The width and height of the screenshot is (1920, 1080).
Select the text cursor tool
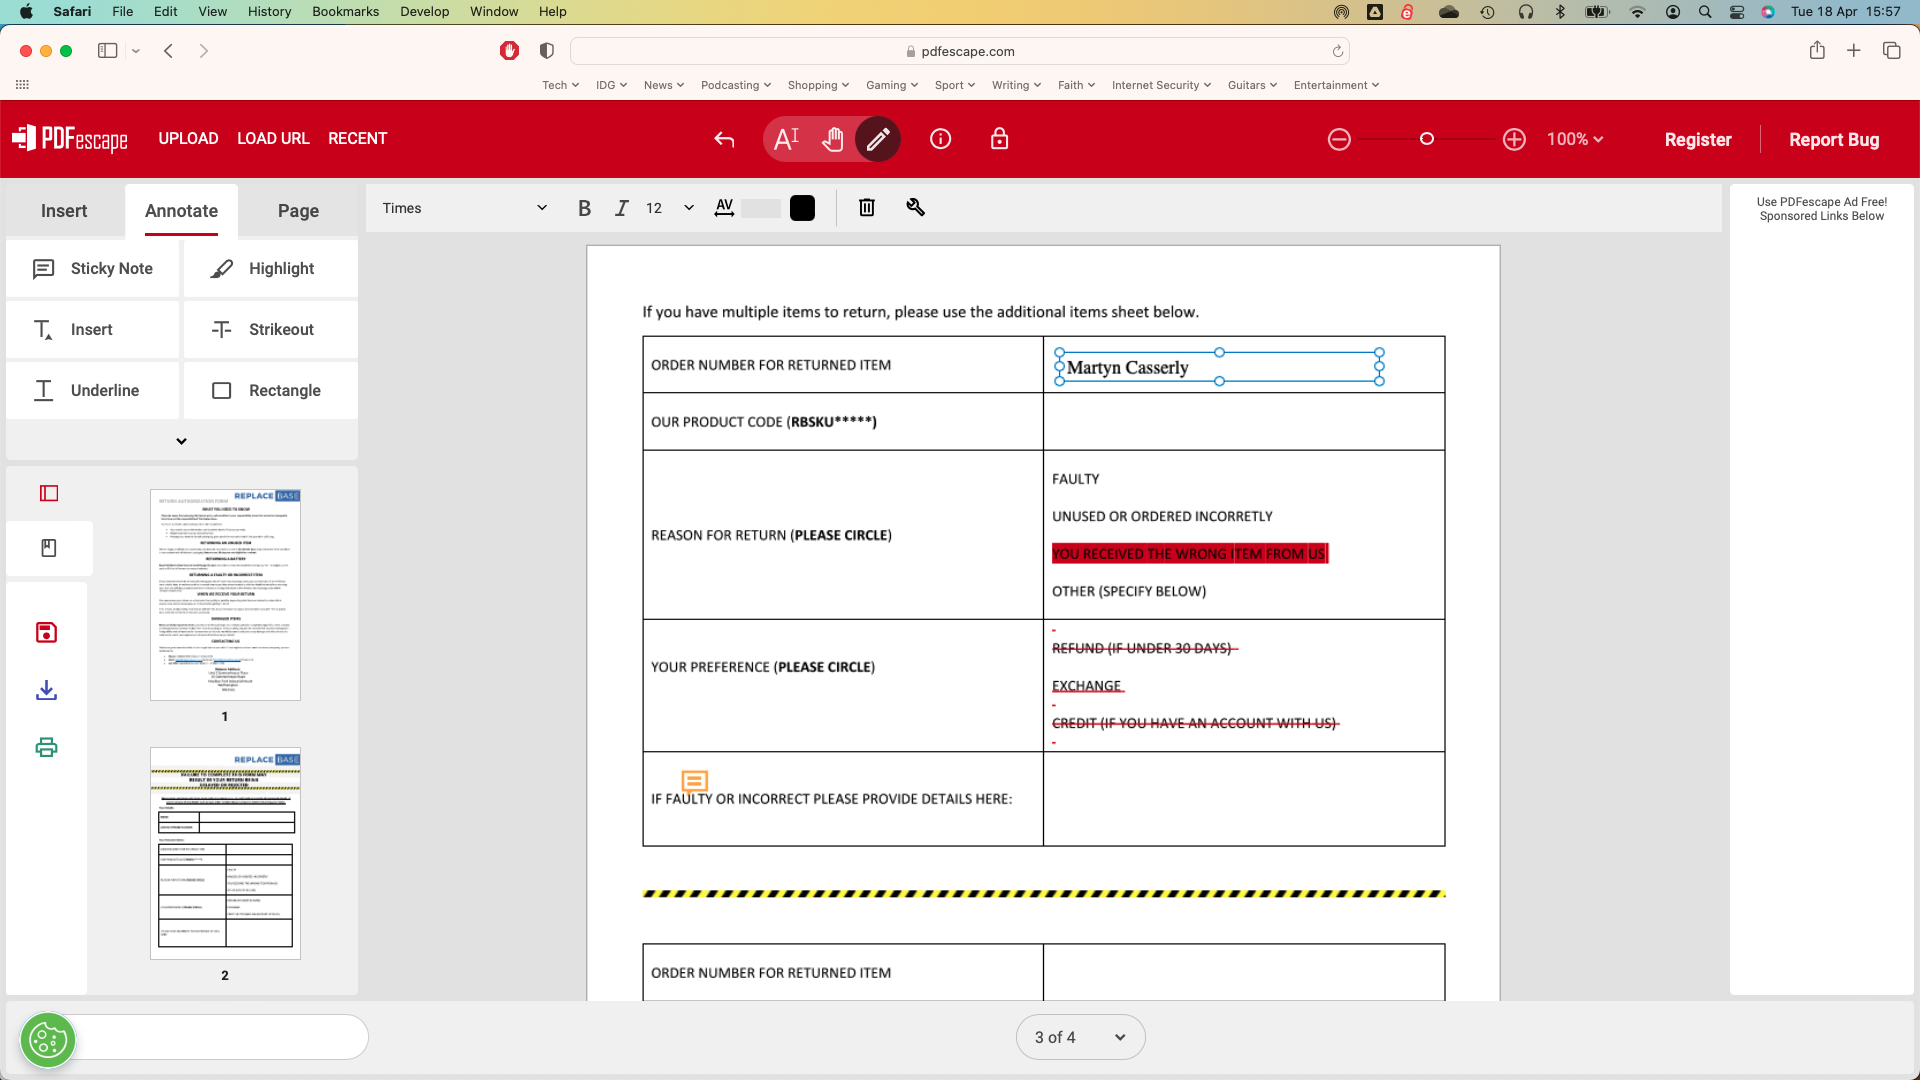tap(787, 139)
